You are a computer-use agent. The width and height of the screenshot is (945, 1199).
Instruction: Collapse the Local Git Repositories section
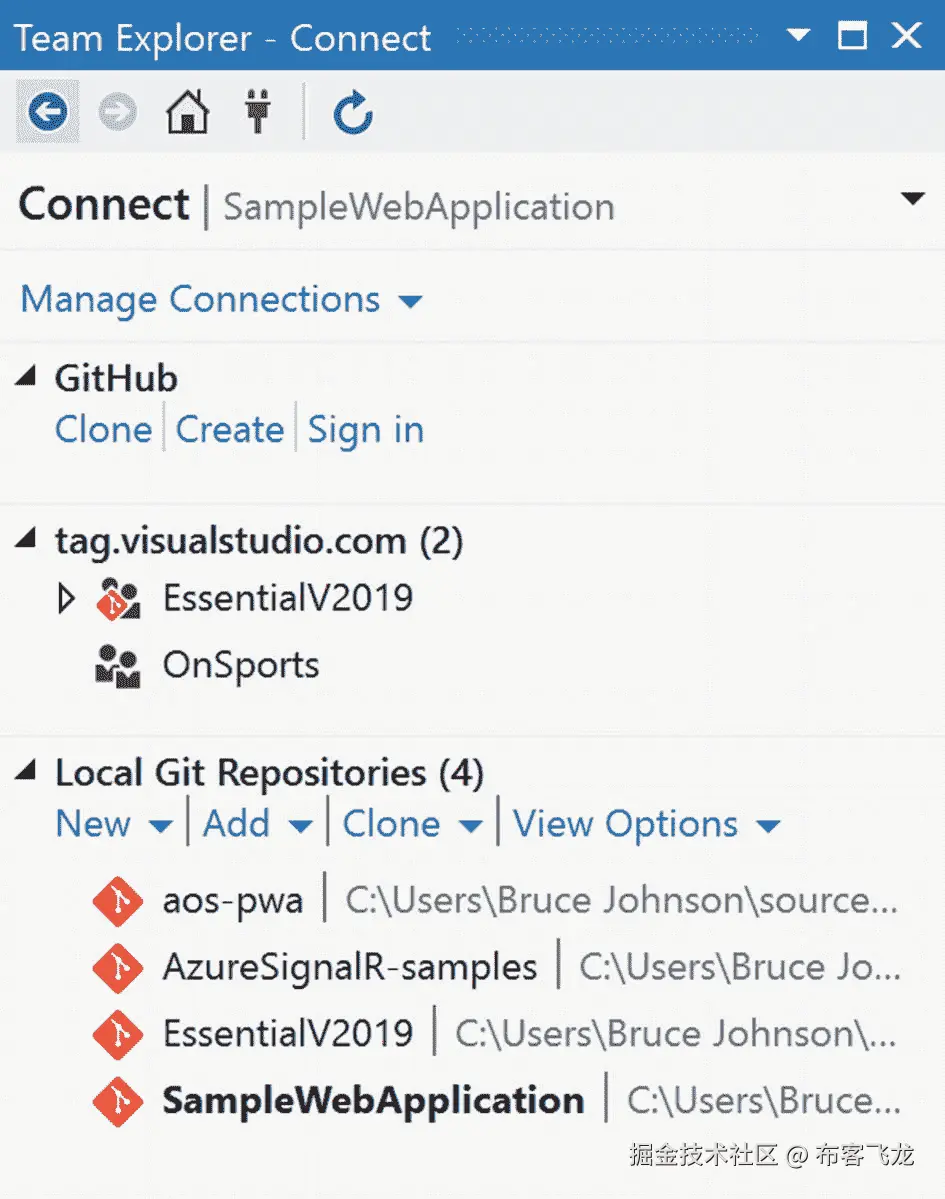coord(27,771)
